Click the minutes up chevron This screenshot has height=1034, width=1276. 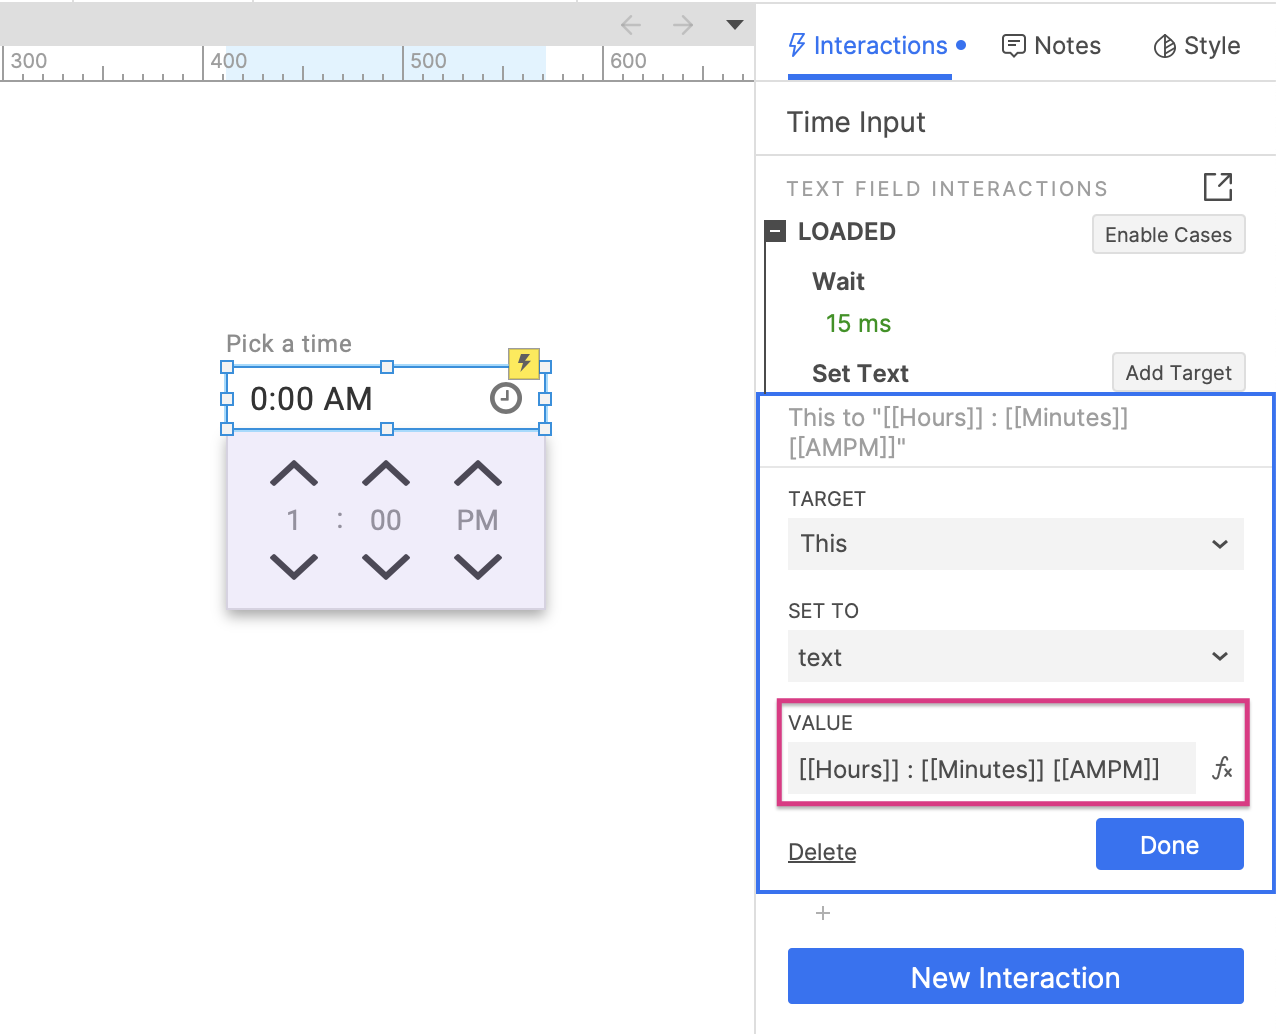[x=386, y=474]
